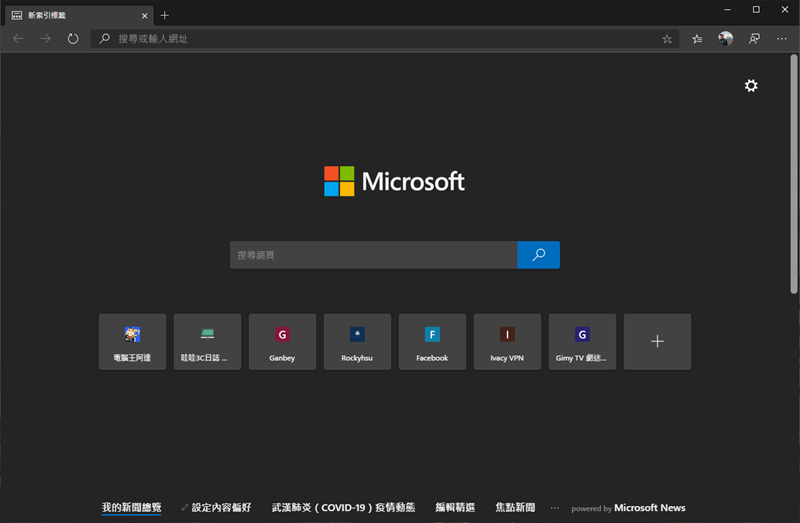
Task: Click the 搜尋網頁 web search box
Action: pyautogui.click(x=373, y=255)
